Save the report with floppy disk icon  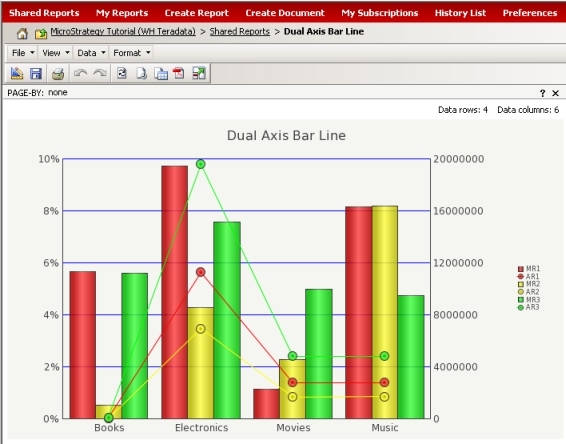click(36, 74)
